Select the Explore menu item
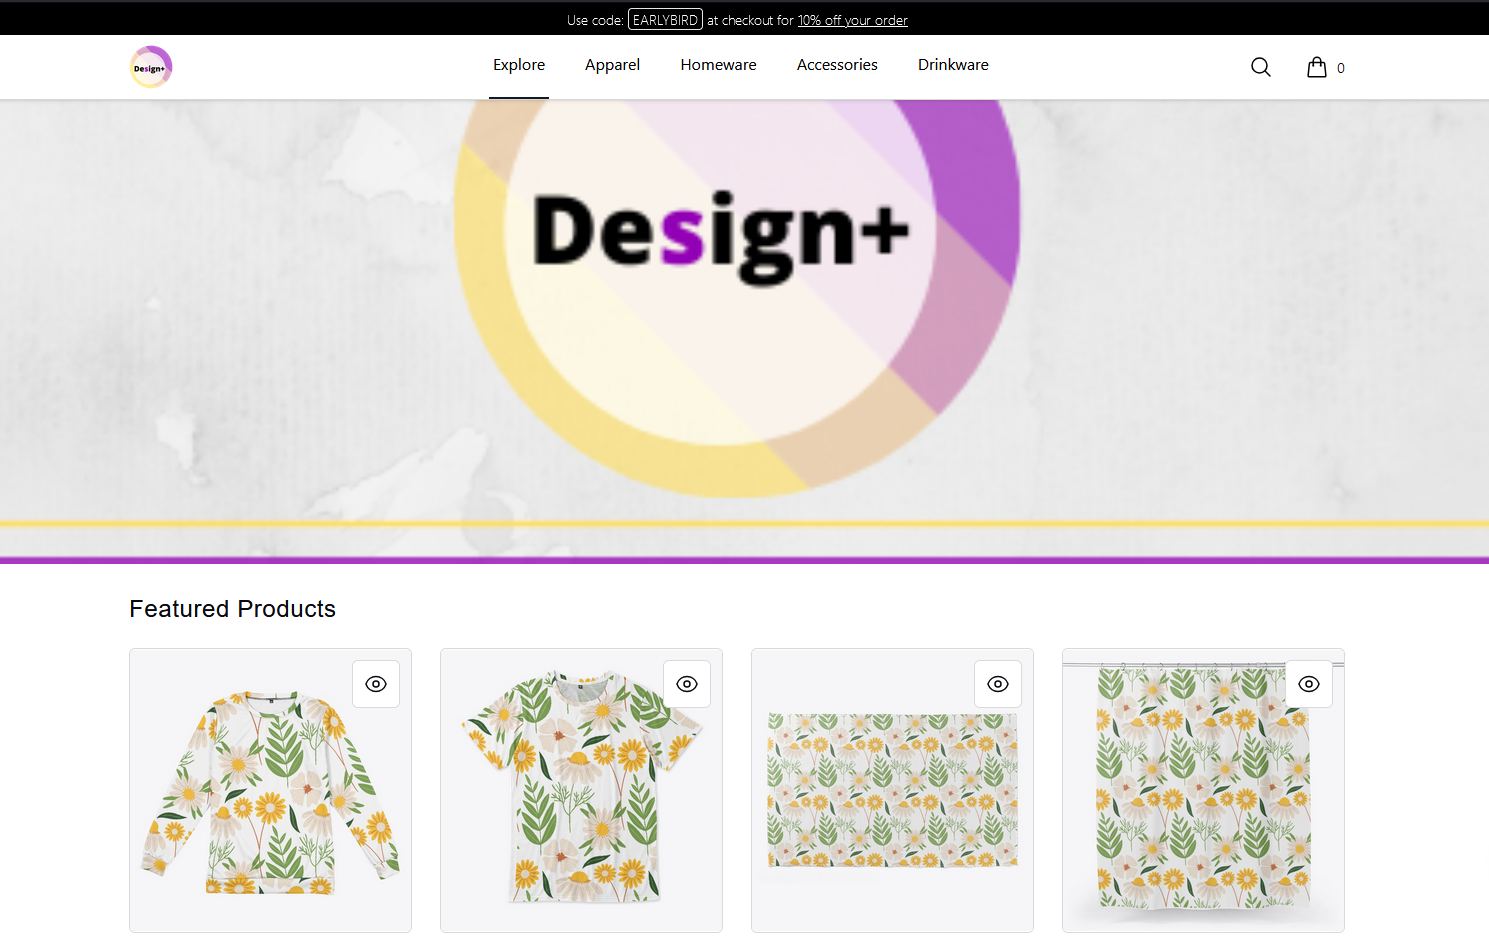 (519, 65)
